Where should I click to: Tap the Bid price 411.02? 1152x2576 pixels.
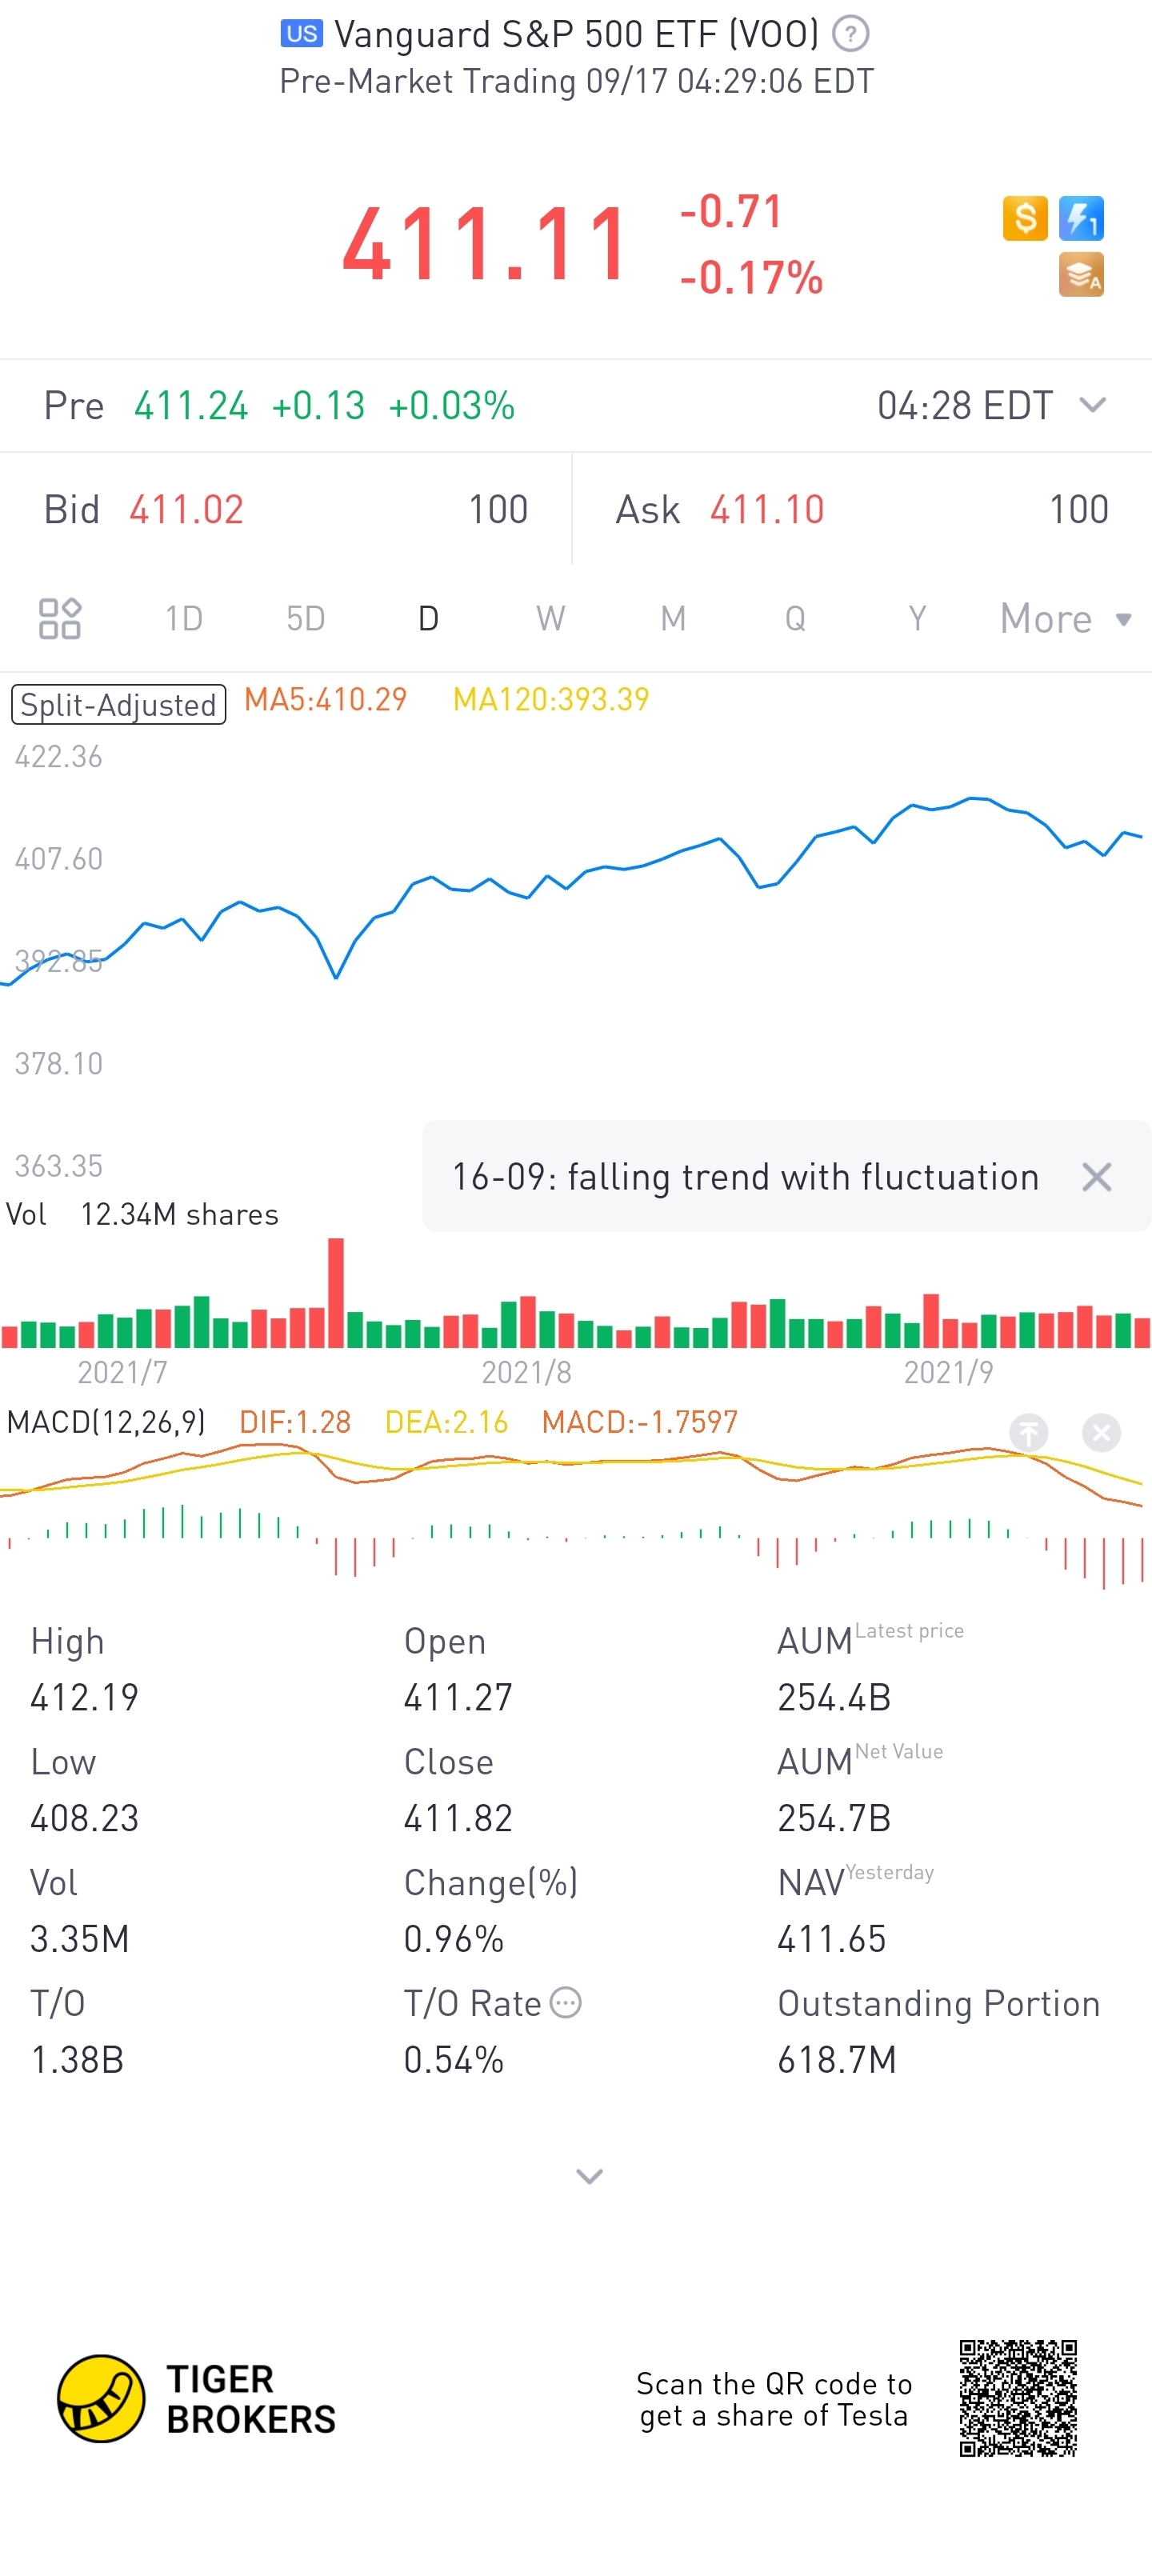pos(186,510)
